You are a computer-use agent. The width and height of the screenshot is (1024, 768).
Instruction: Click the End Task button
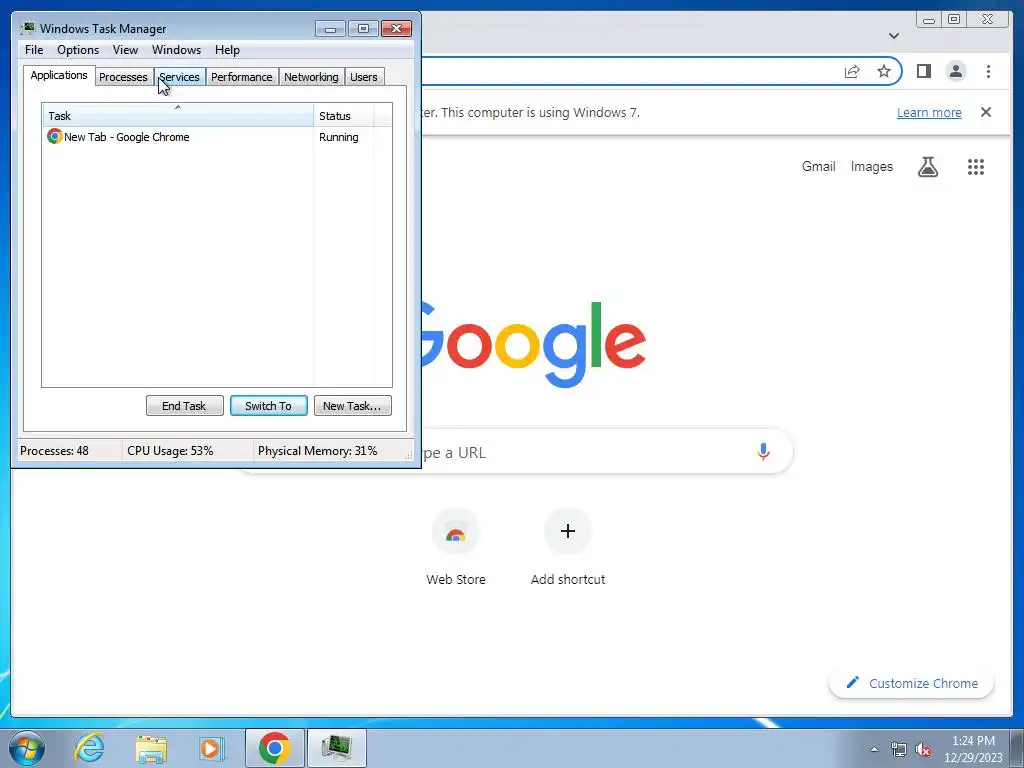(x=184, y=406)
